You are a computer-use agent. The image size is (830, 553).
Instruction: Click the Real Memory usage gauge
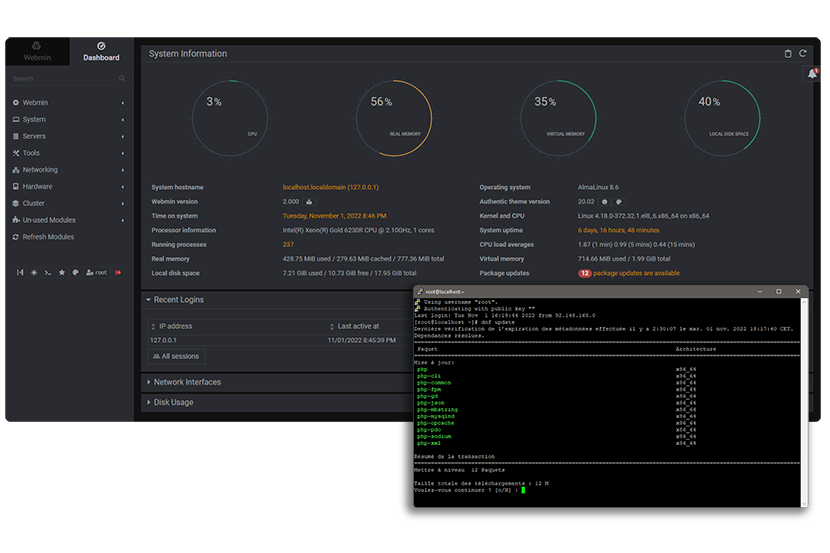pyautogui.click(x=394, y=118)
